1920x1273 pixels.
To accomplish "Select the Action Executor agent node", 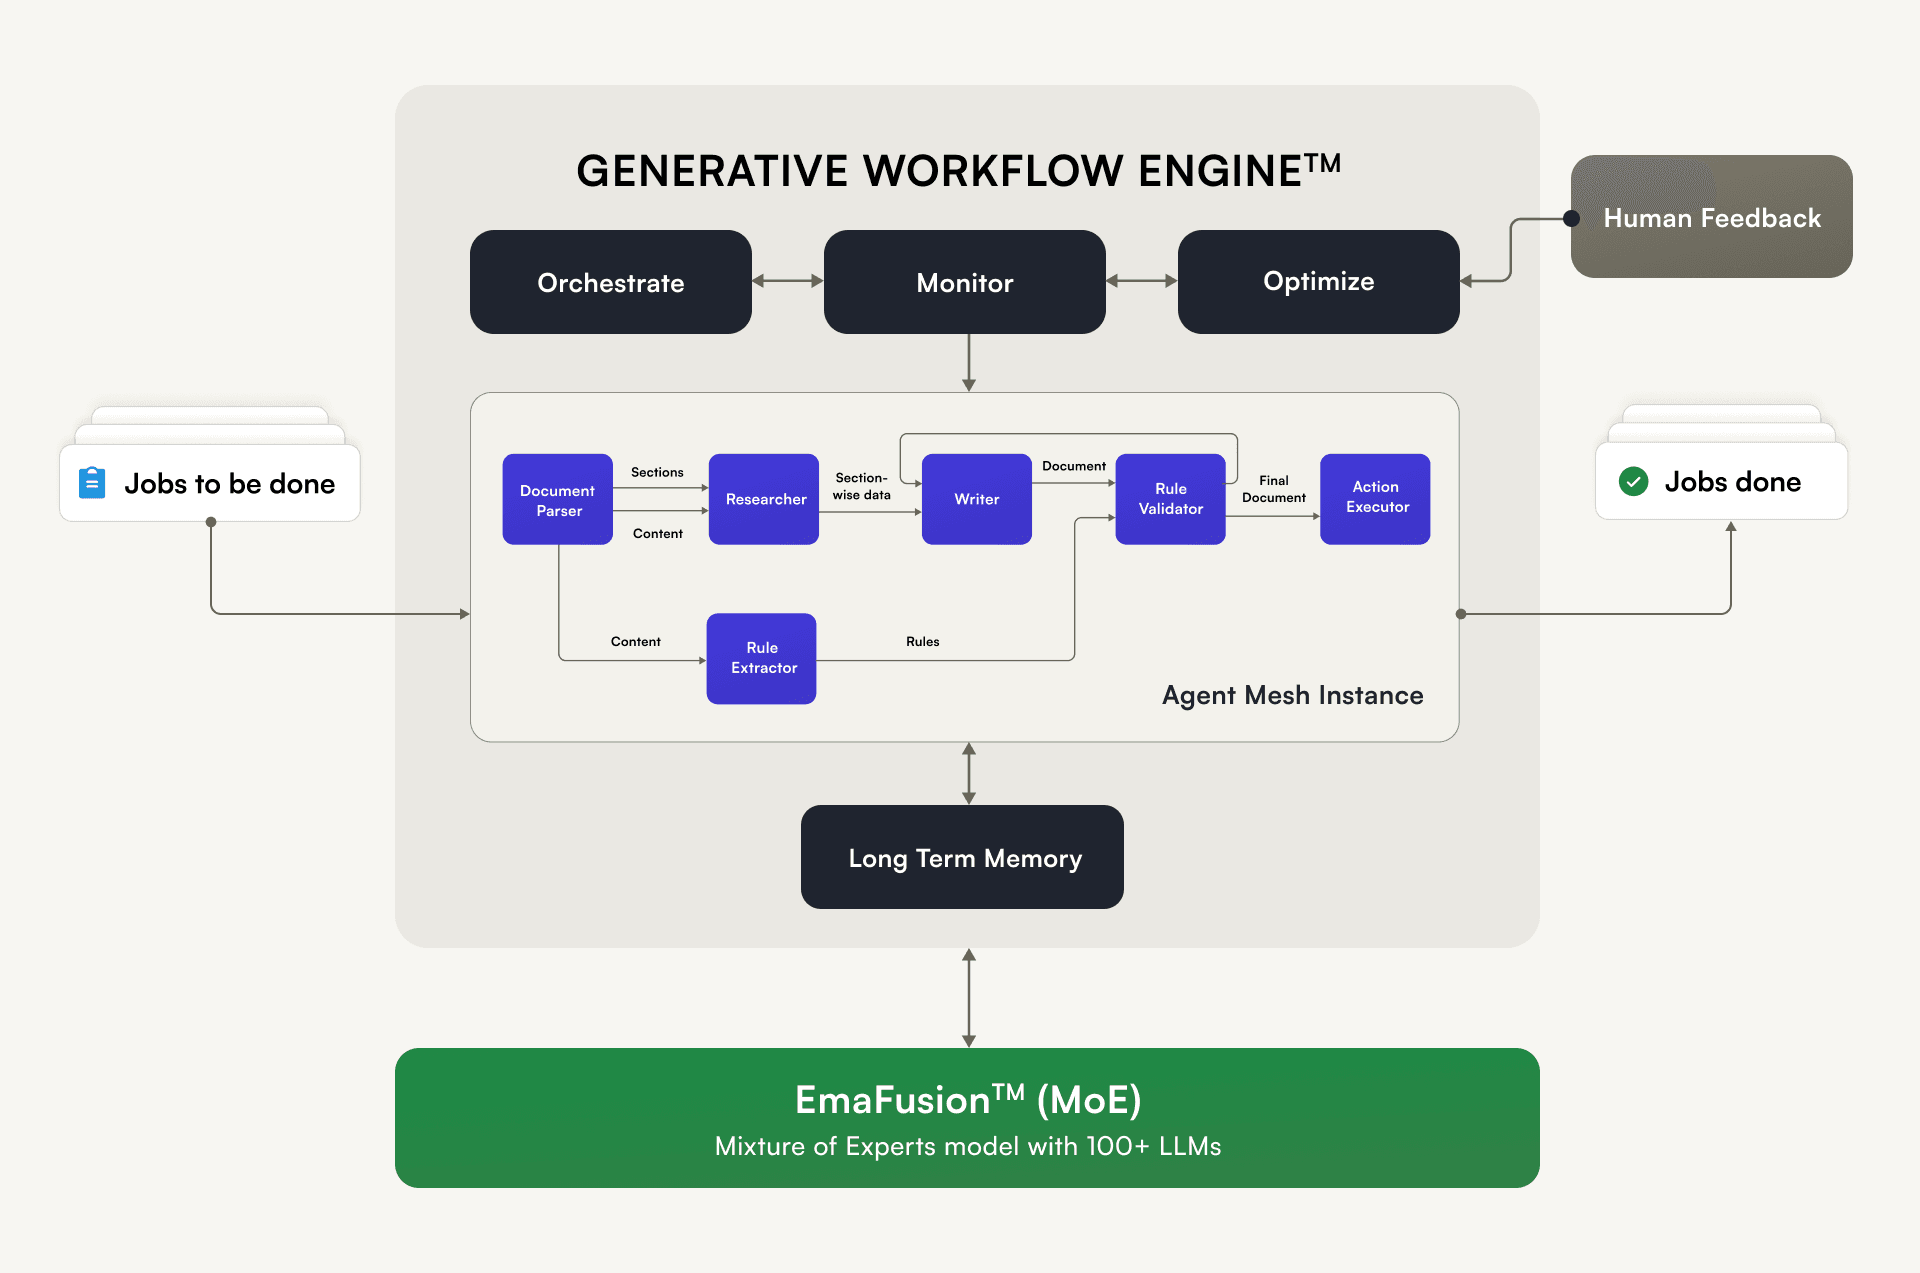I will 1375,499.
